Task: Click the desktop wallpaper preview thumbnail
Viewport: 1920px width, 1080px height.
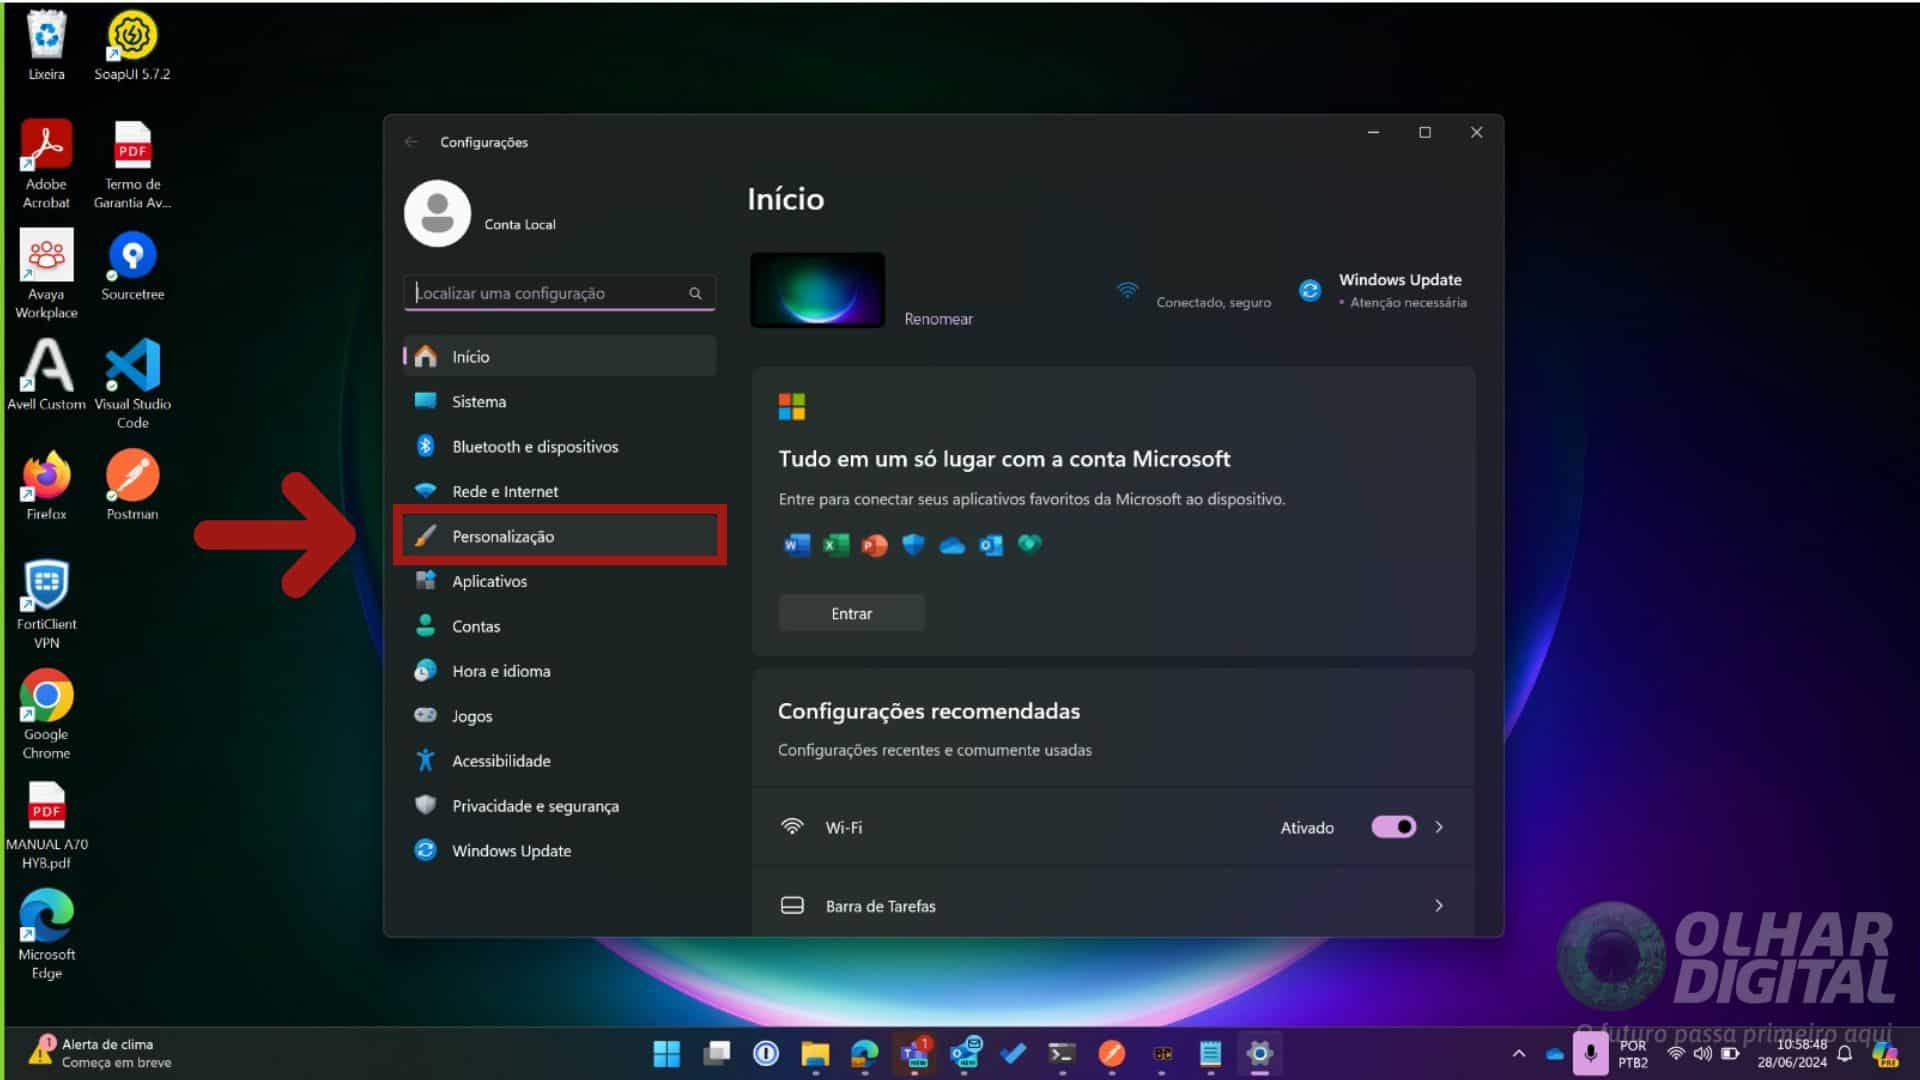Action: (x=817, y=290)
